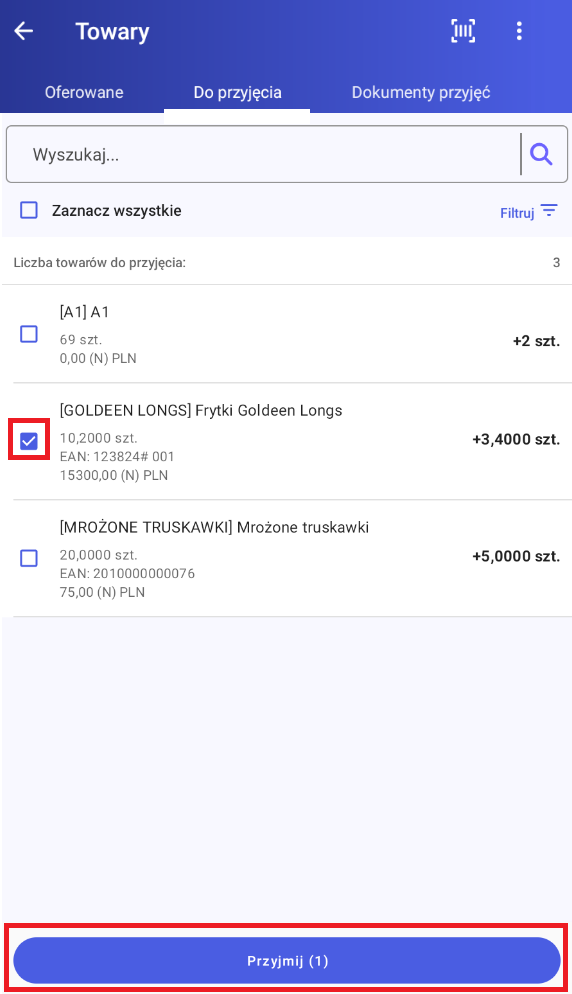
Task: Open the Dokumenty przyjęć tab
Action: pos(421,93)
